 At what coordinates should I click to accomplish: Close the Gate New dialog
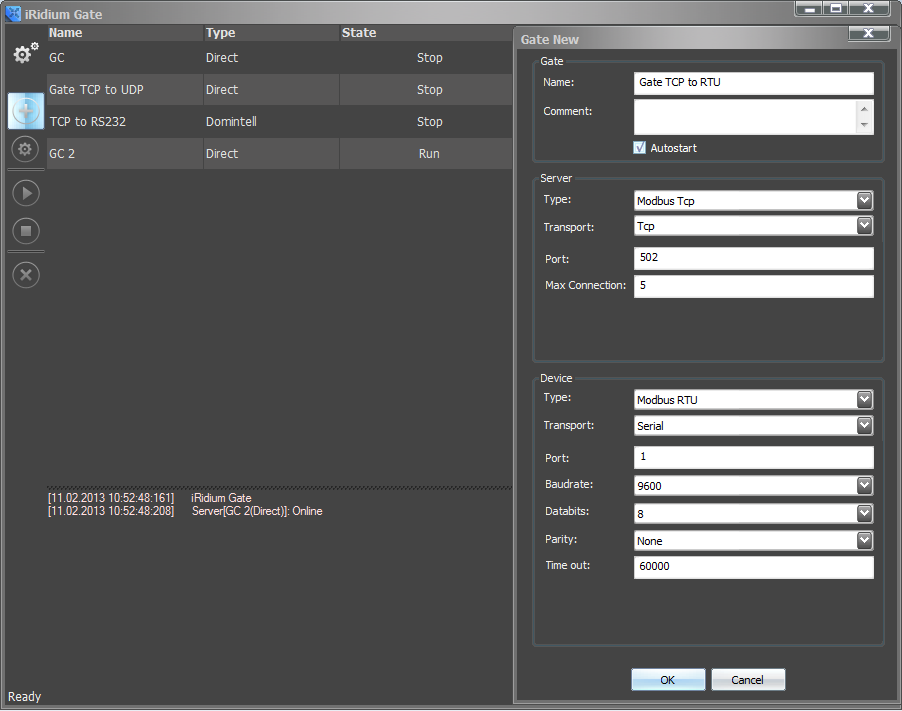pos(868,34)
